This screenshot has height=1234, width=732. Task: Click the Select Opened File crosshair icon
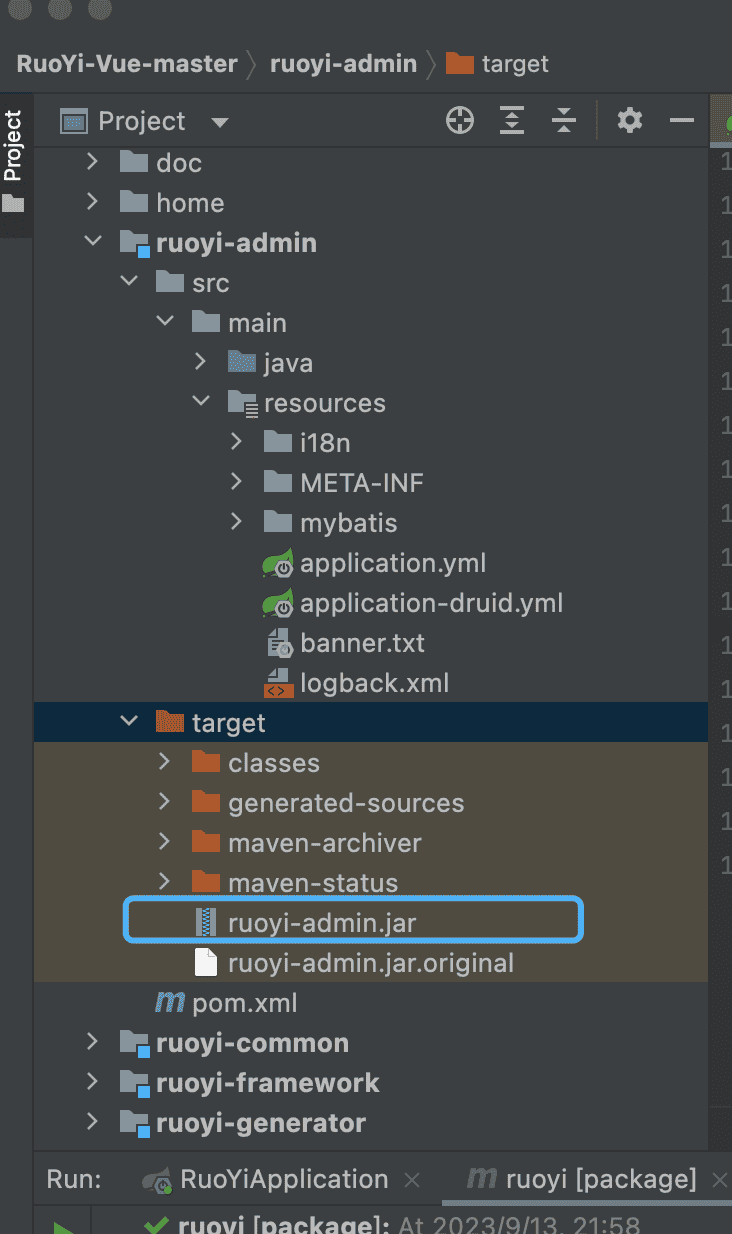(459, 122)
